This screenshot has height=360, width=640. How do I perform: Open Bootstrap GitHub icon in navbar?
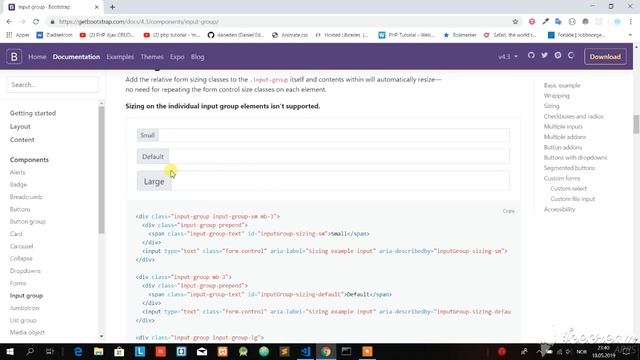click(x=531, y=56)
